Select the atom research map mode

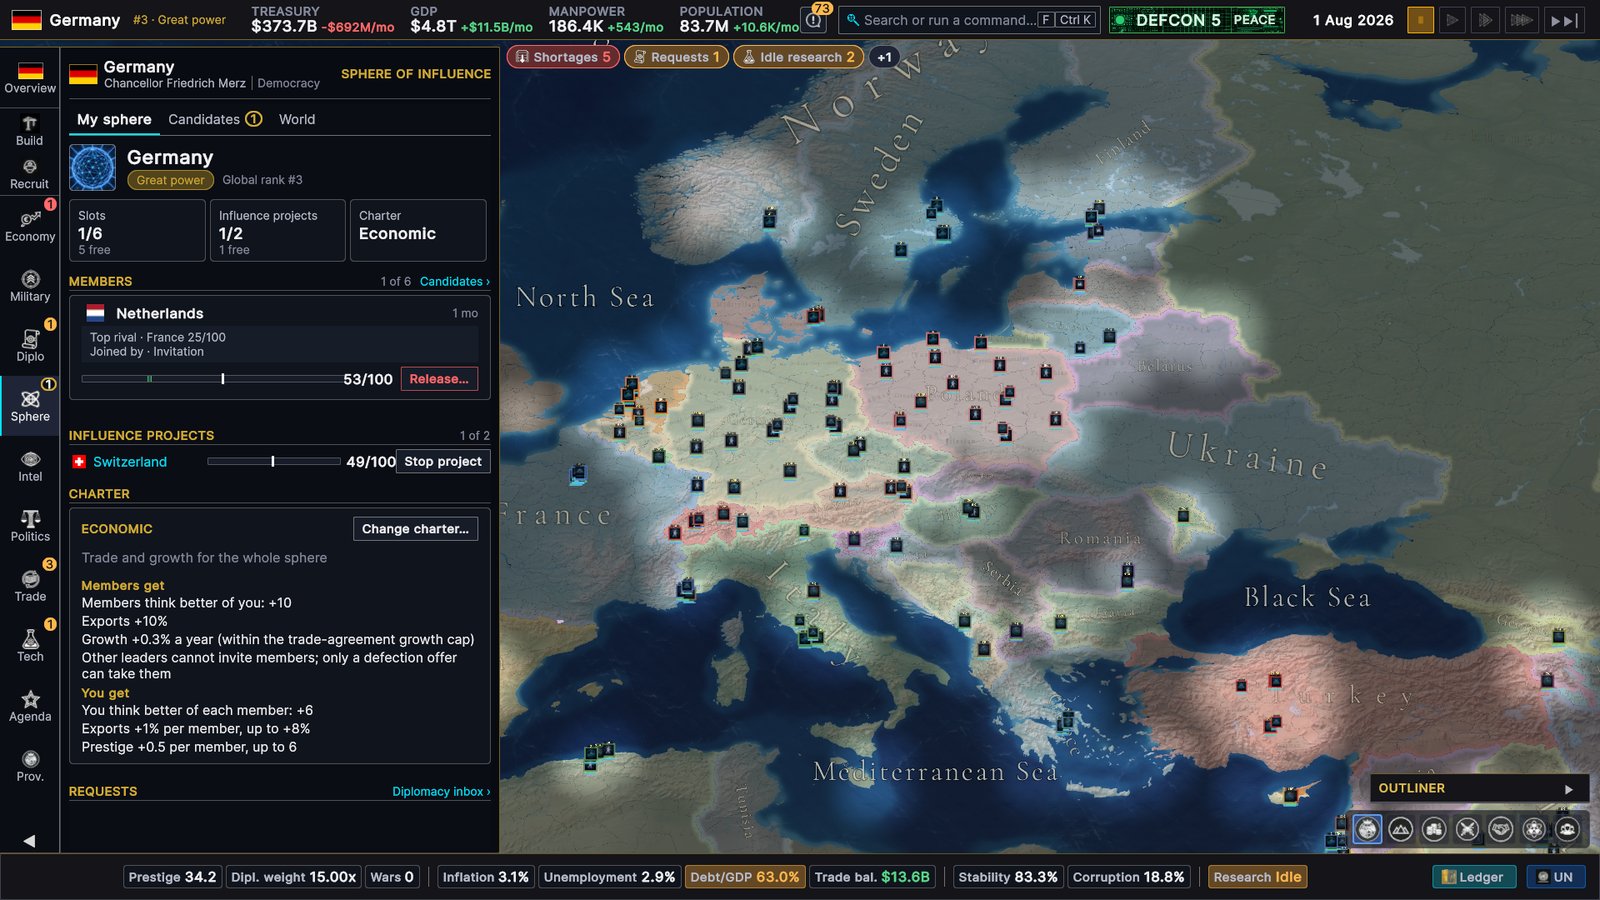(x=1534, y=829)
